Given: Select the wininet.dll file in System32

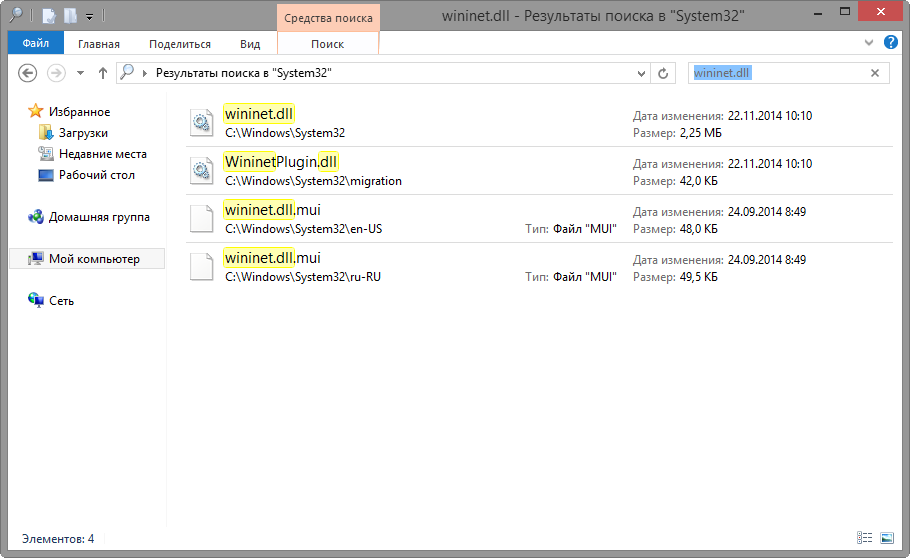Looking at the screenshot, I should click(x=540, y=123).
